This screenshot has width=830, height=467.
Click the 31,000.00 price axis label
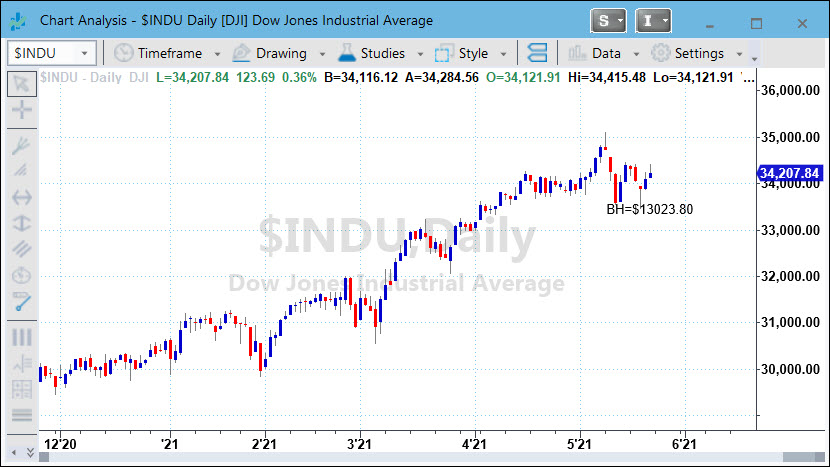coord(790,322)
